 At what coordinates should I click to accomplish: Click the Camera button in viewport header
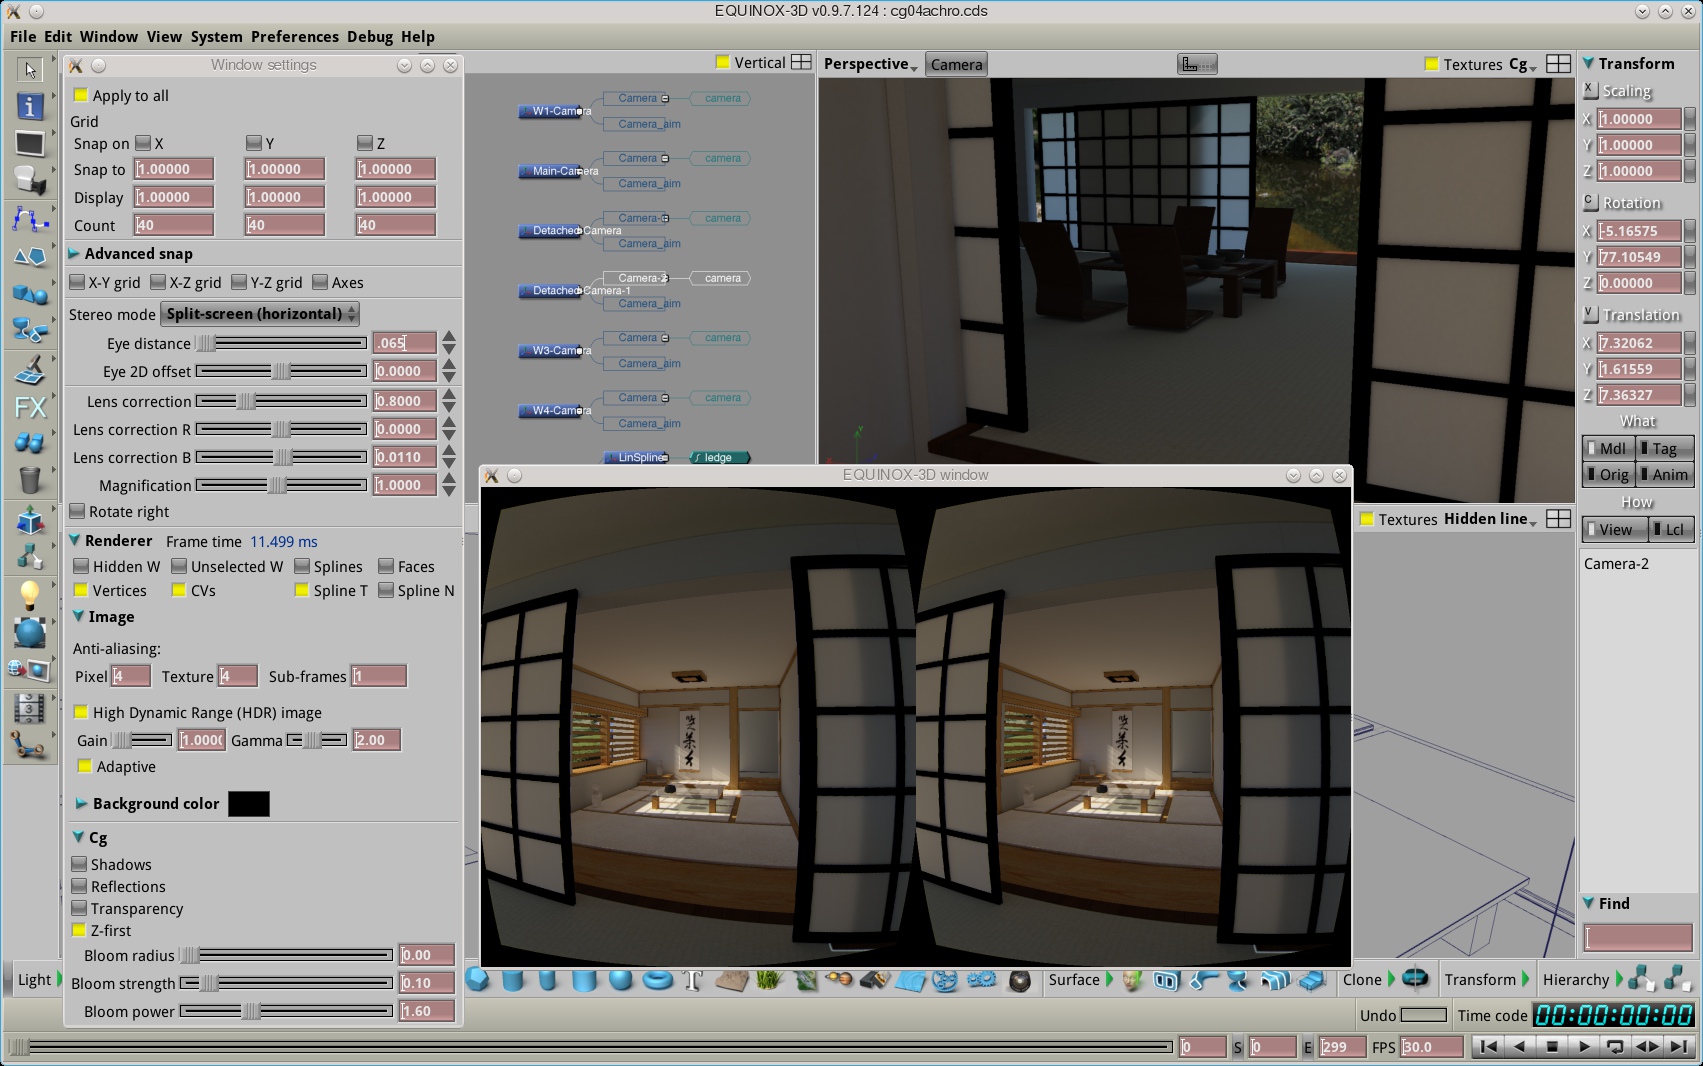(956, 64)
